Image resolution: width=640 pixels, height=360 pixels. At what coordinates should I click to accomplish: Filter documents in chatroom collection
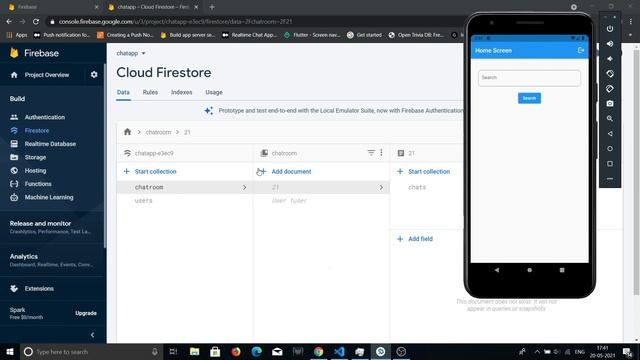pyautogui.click(x=371, y=153)
